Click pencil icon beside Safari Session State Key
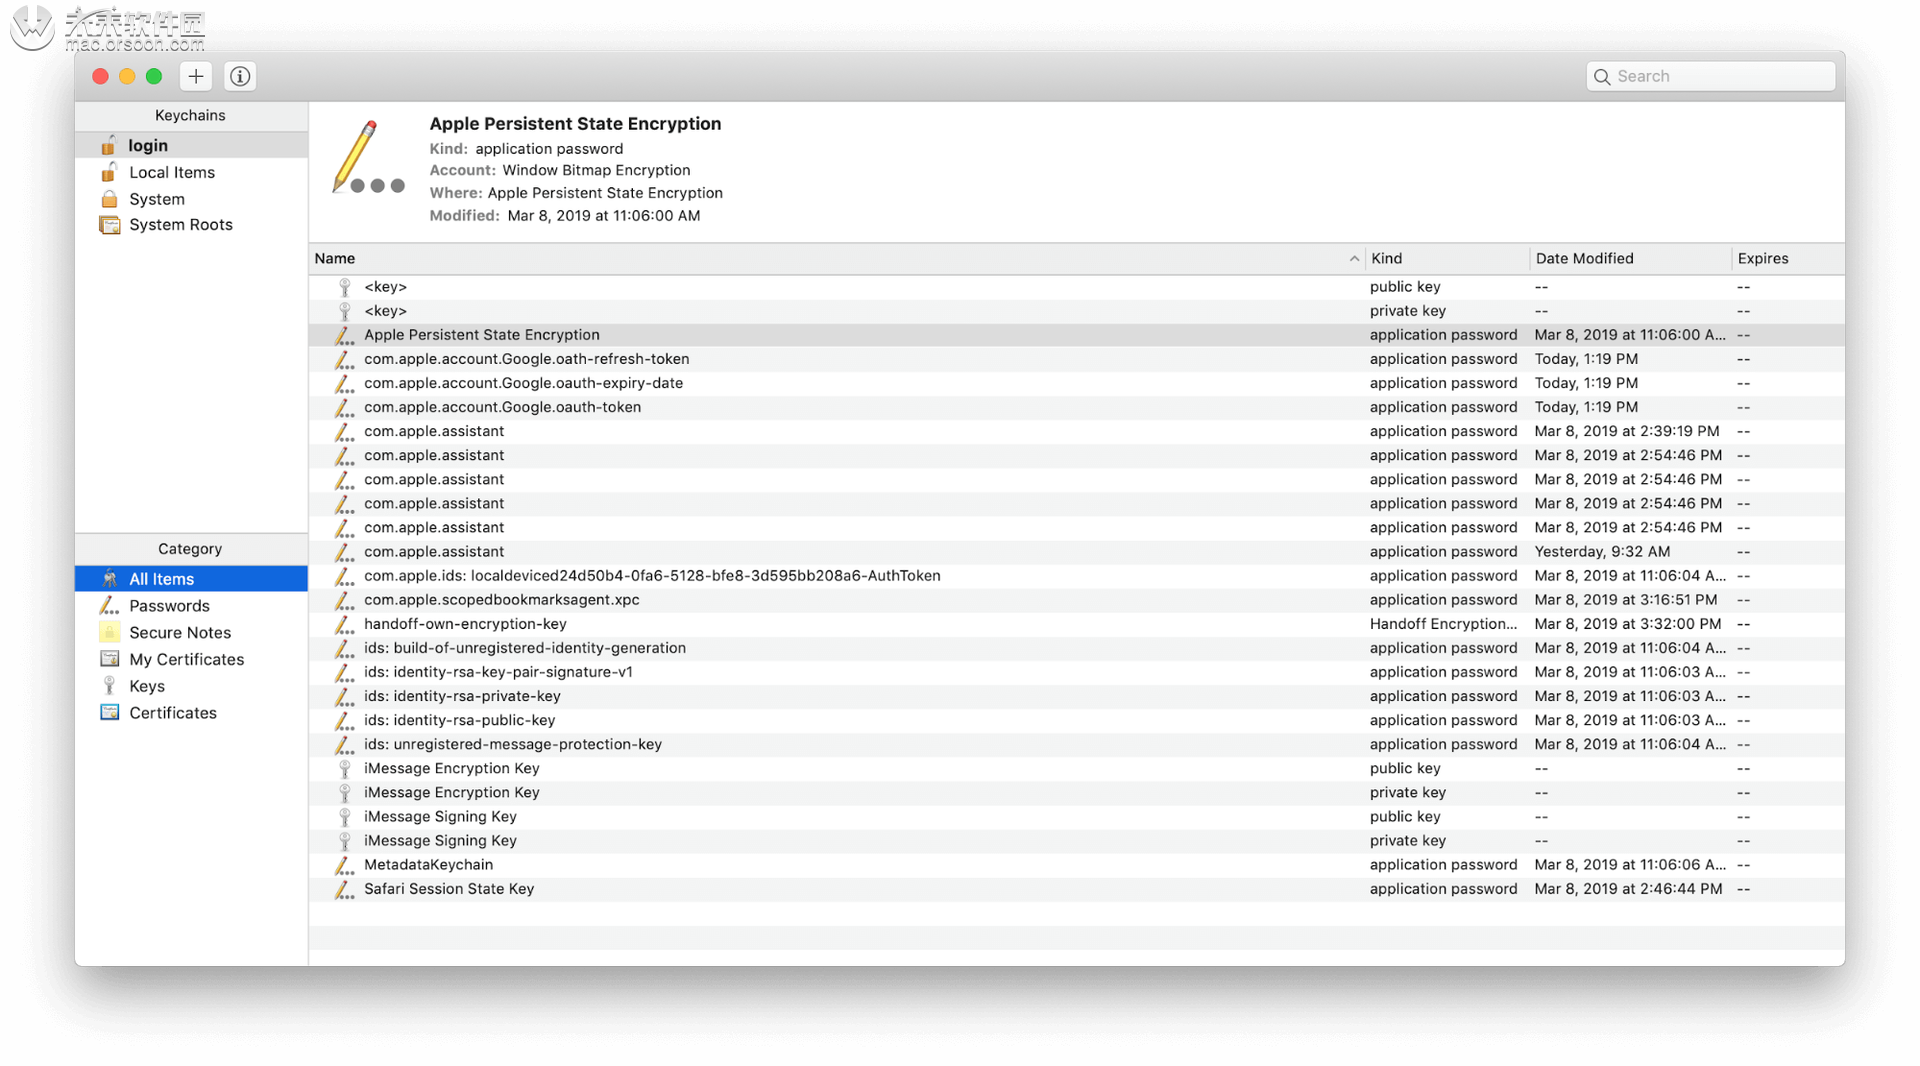 [344, 889]
